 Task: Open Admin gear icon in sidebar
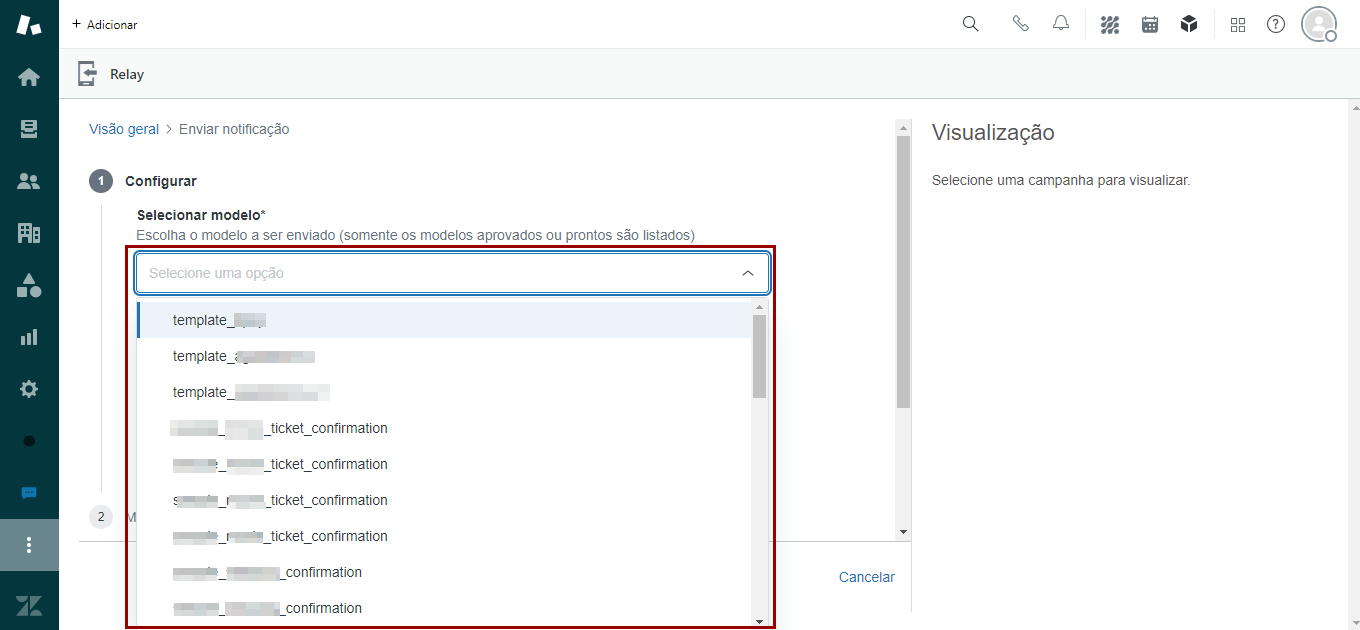pos(29,389)
